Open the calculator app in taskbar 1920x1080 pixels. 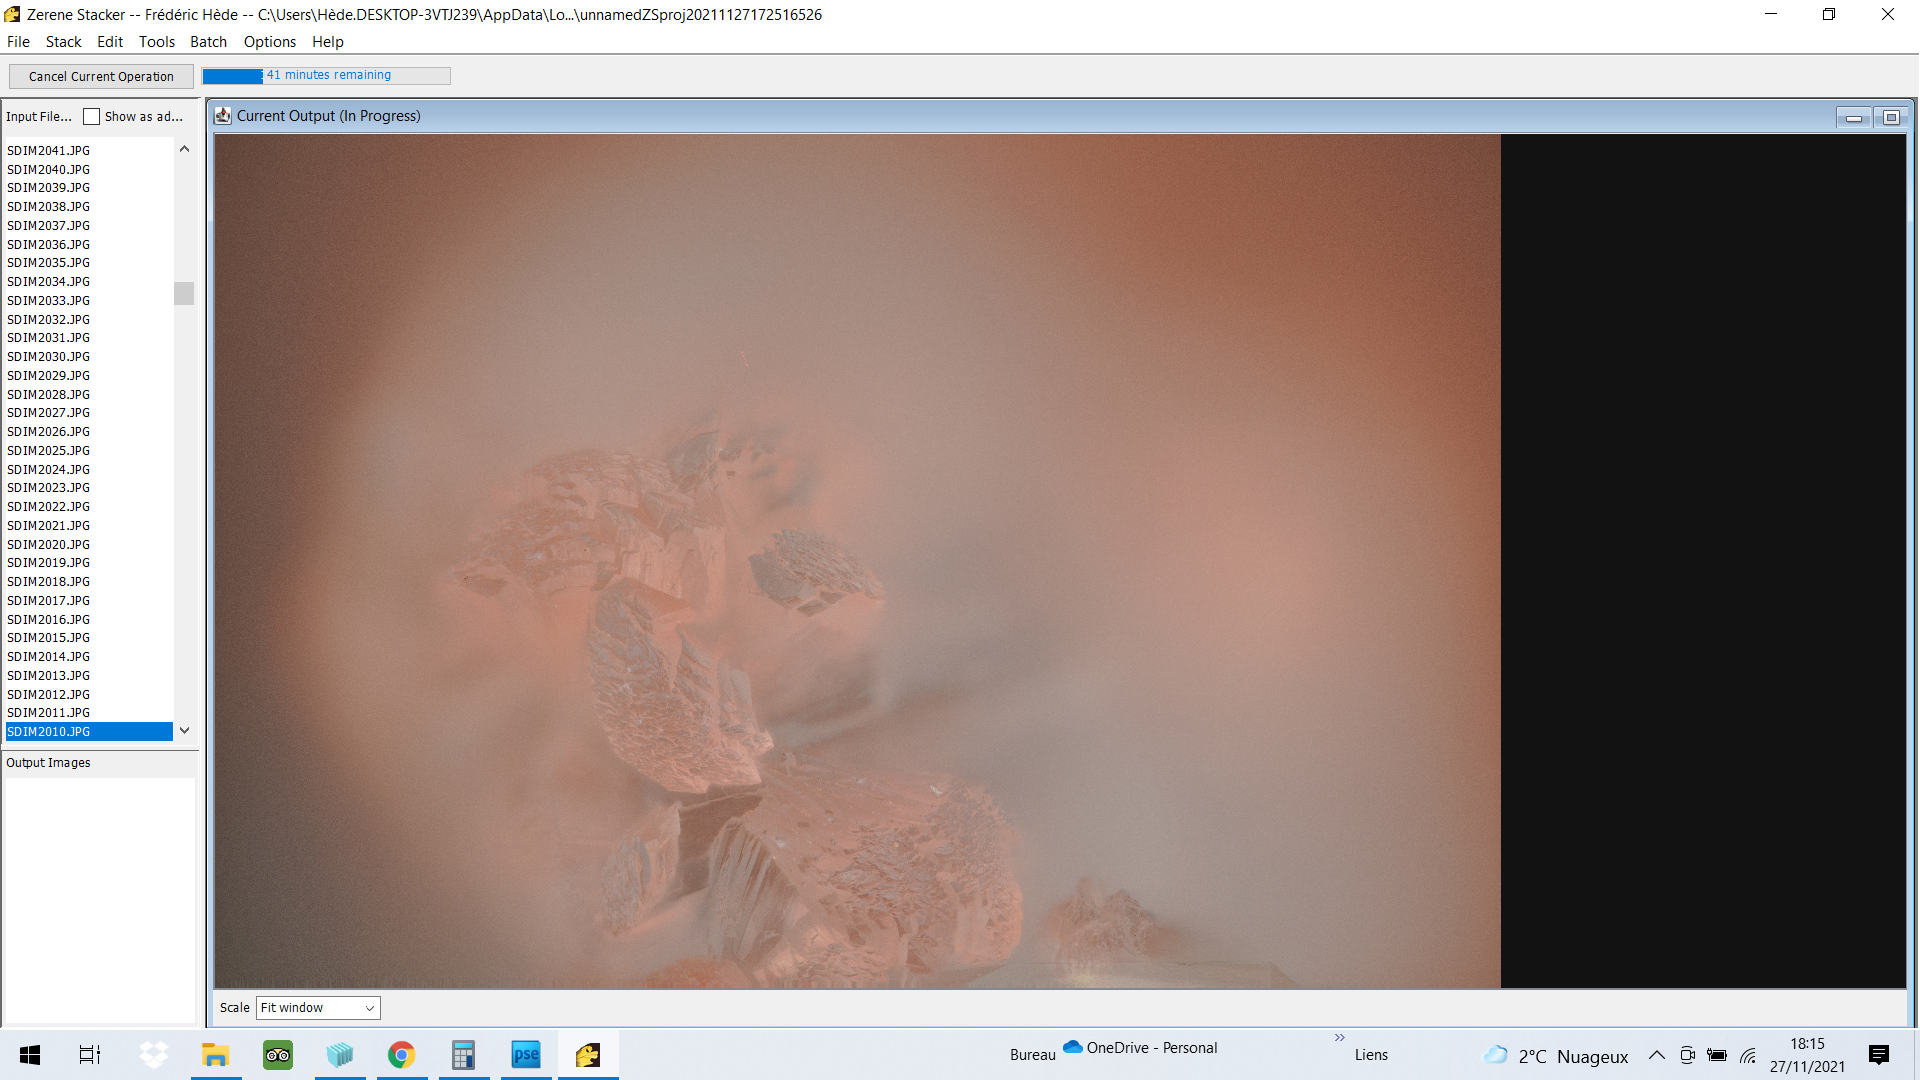463,1055
